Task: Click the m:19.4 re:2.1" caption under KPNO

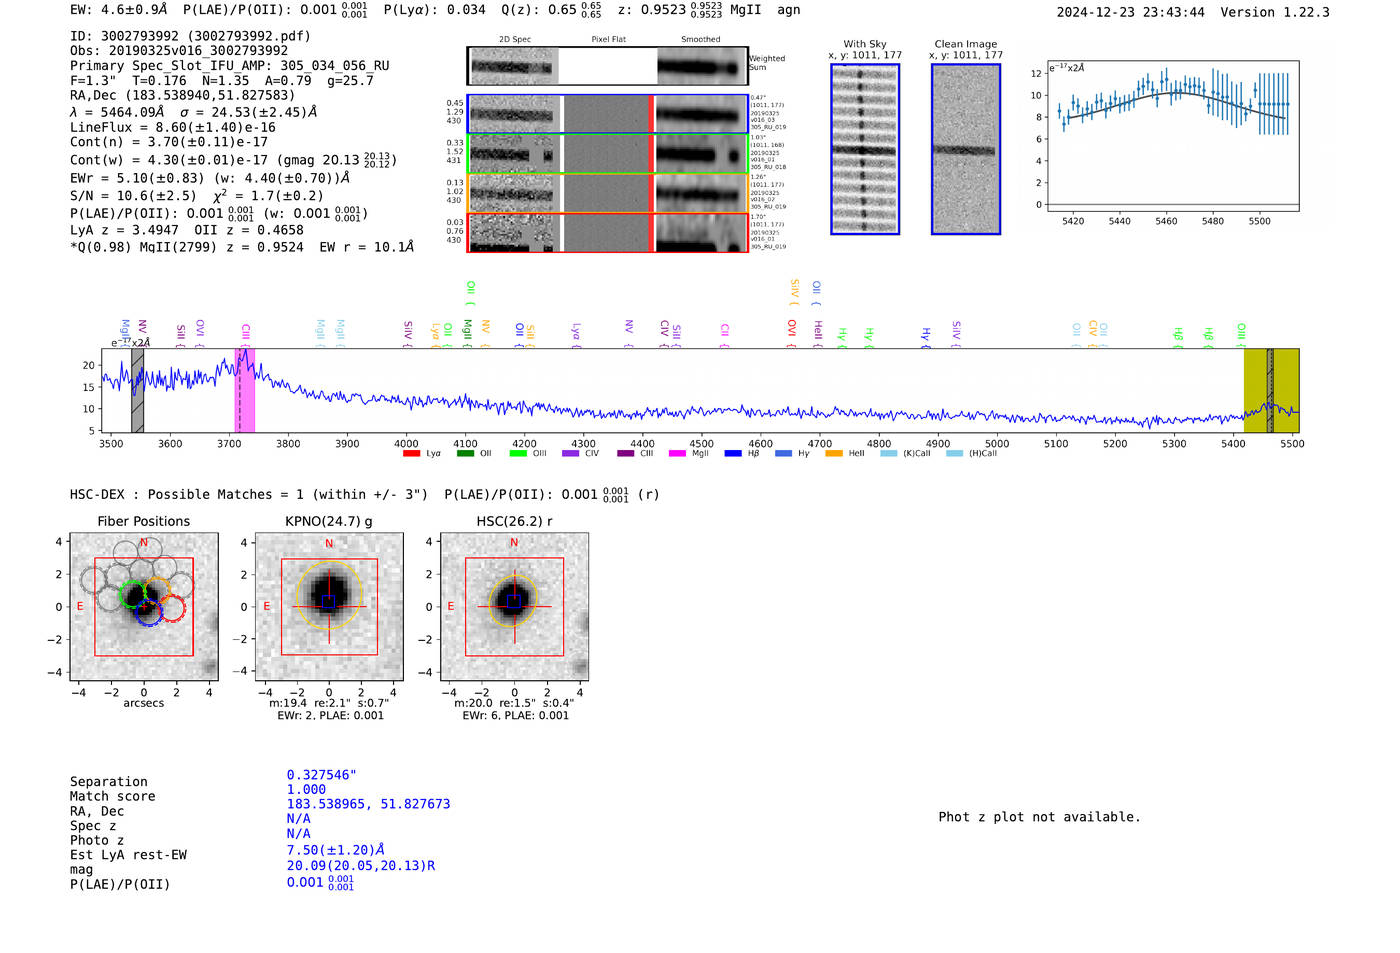Action: [x=329, y=703]
